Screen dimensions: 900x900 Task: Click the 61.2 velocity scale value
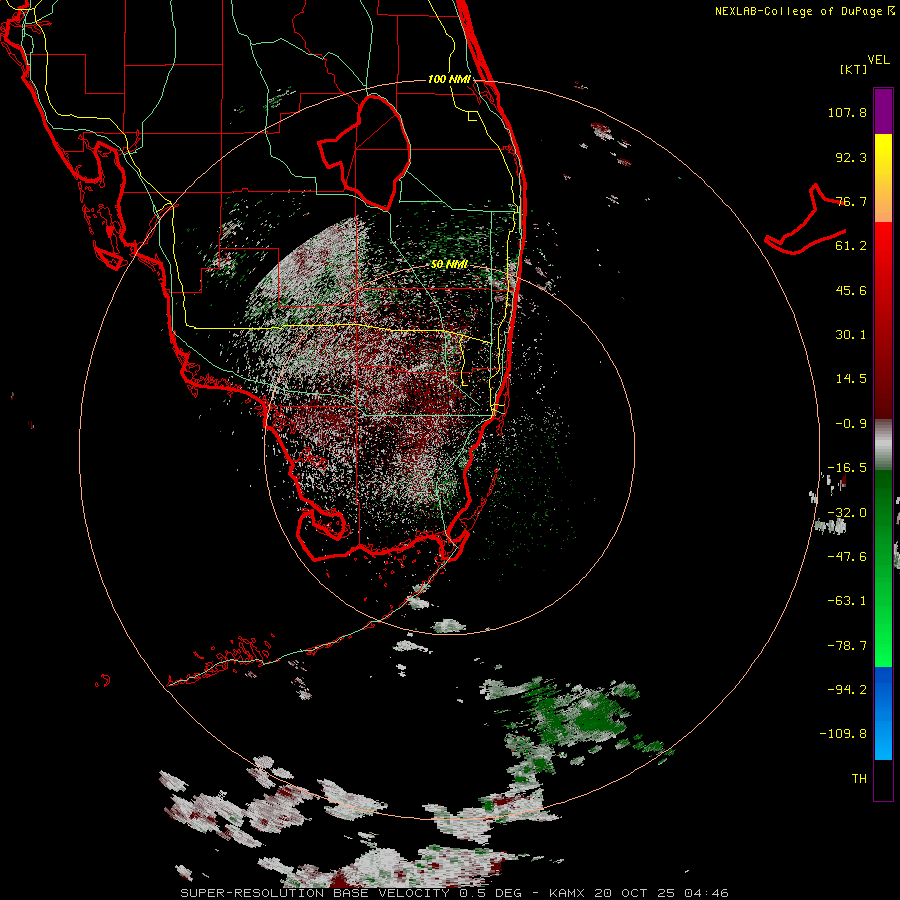click(851, 246)
